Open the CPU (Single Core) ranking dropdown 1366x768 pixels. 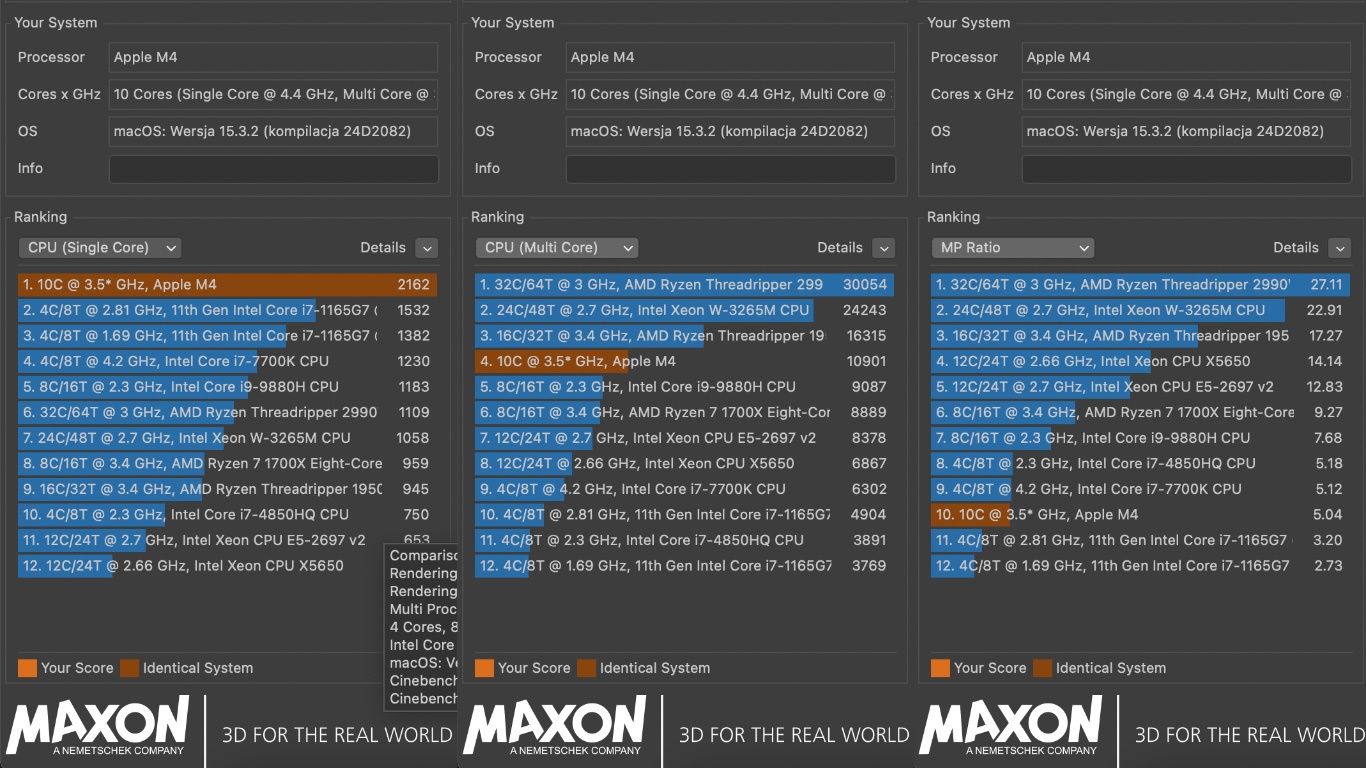(x=100, y=248)
